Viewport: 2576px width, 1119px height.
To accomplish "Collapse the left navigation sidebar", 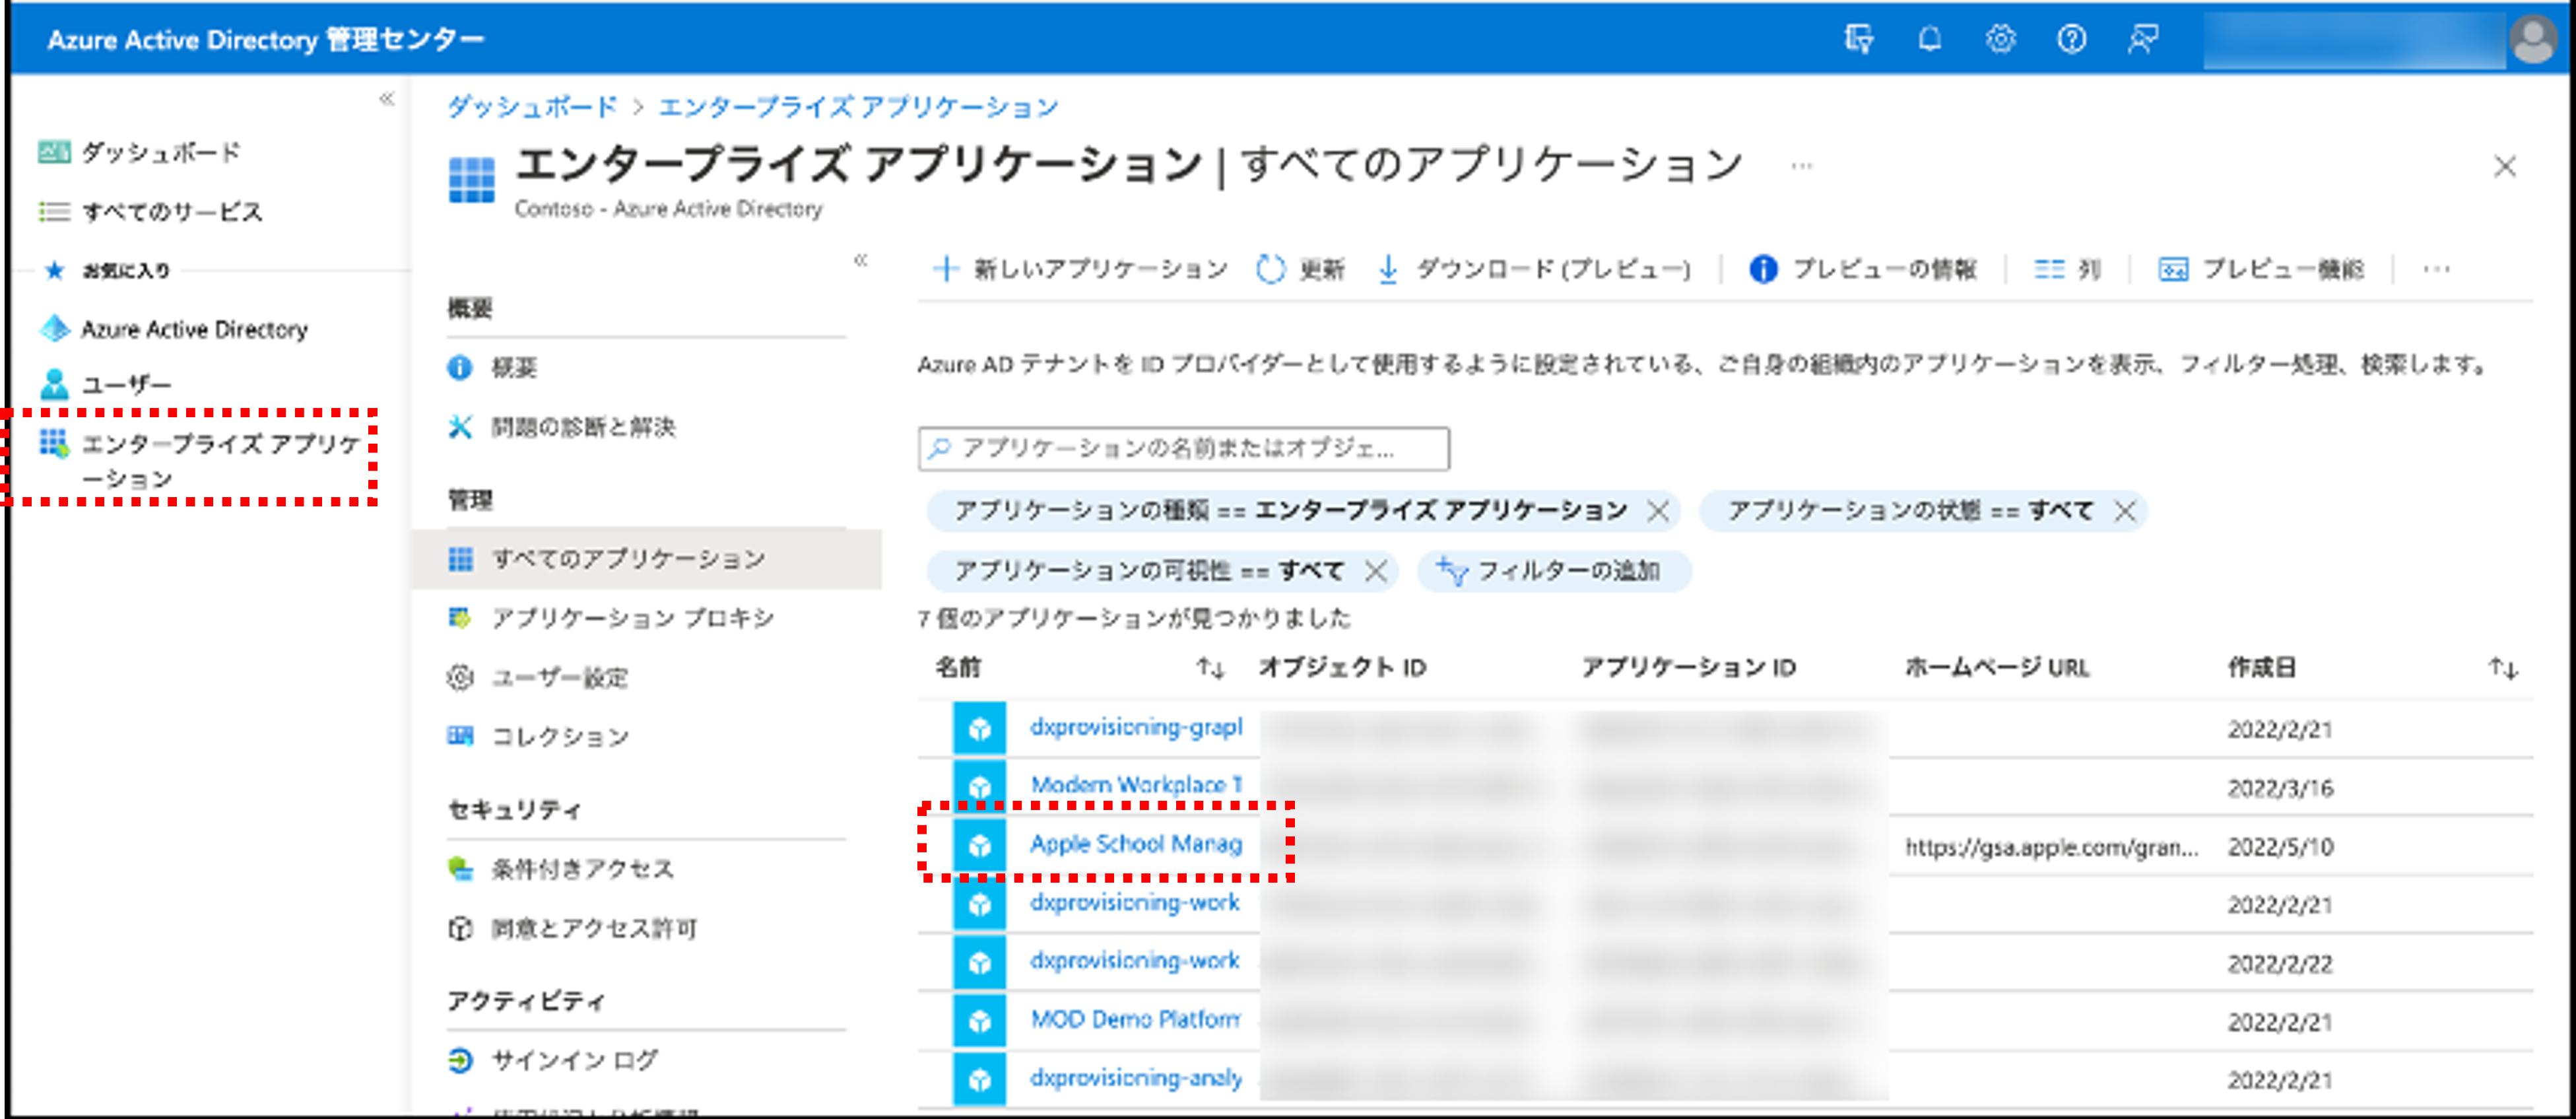I will pos(387,98).
